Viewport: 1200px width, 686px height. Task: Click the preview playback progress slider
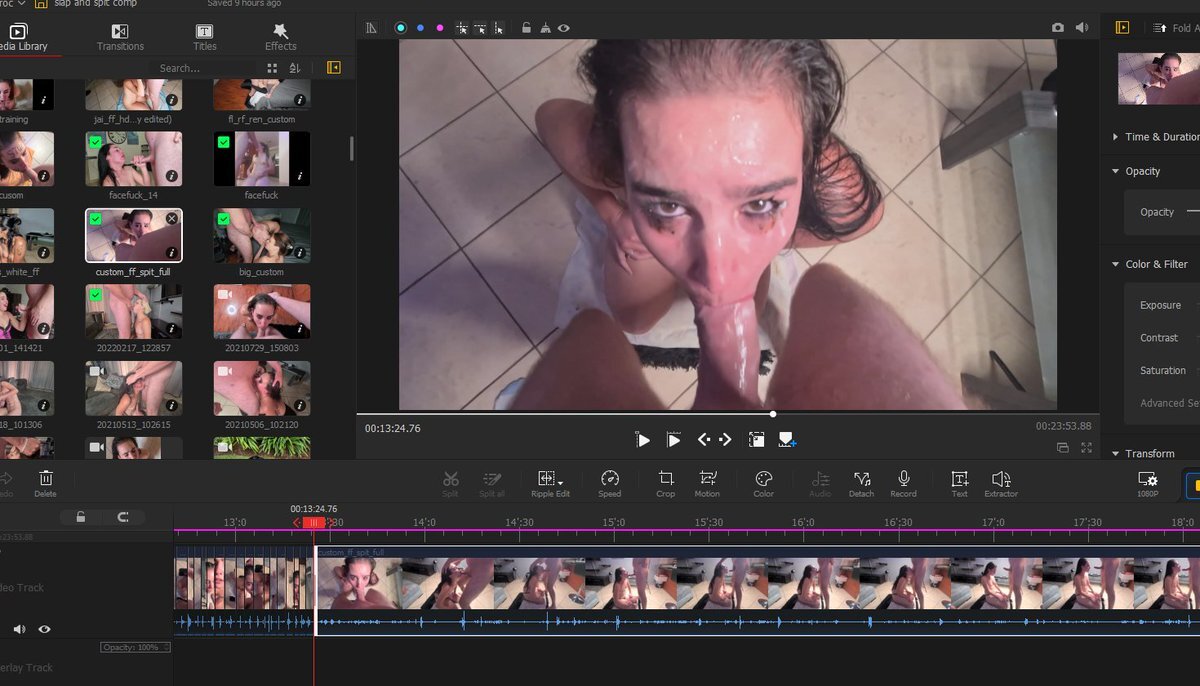tap(773, 414)
